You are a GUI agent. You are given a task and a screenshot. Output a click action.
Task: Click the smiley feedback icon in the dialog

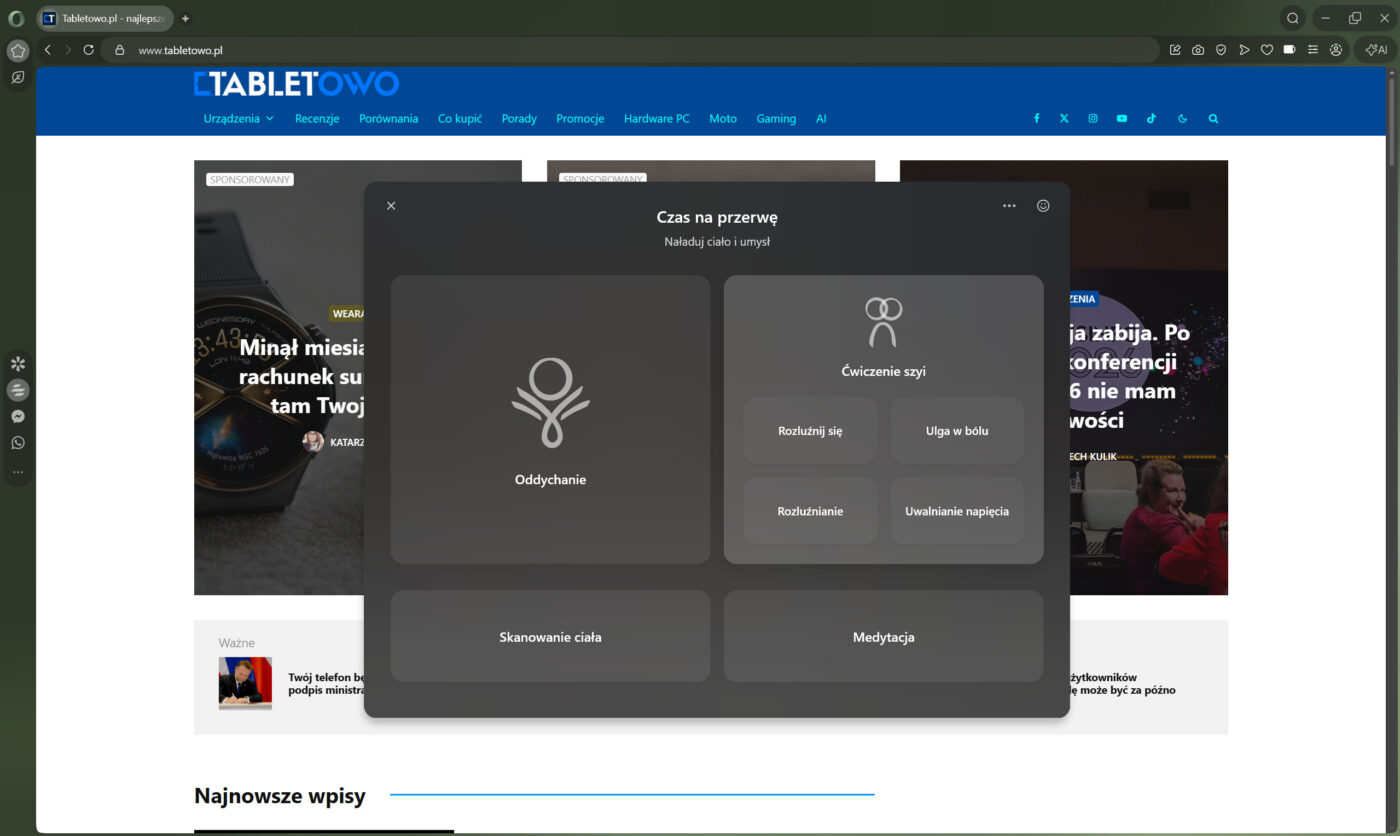click(1043, 206)
